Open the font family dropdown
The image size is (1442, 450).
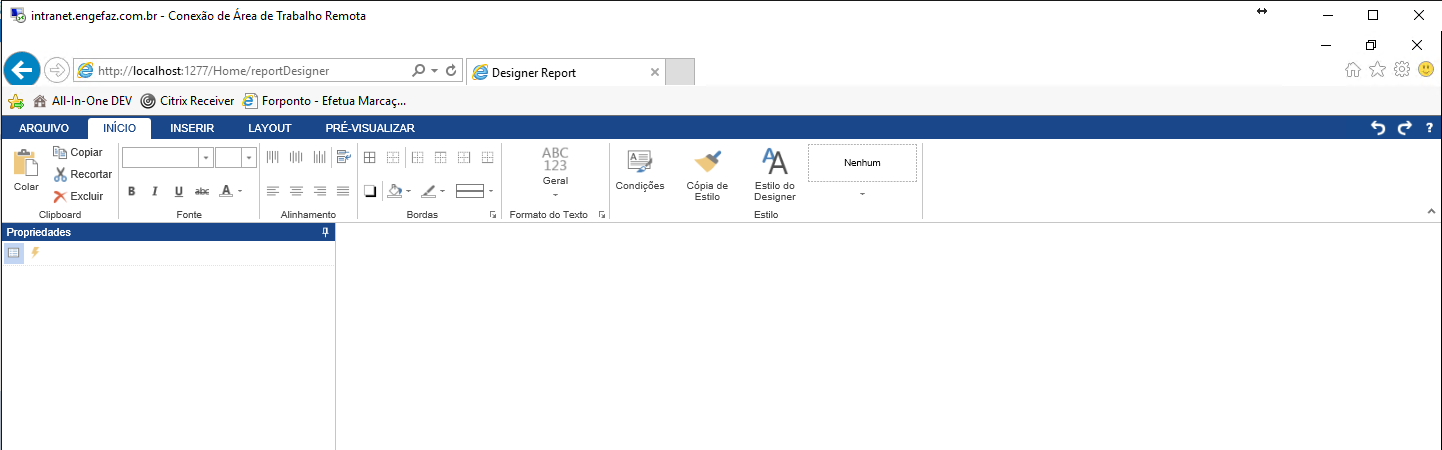pos(205,157)
